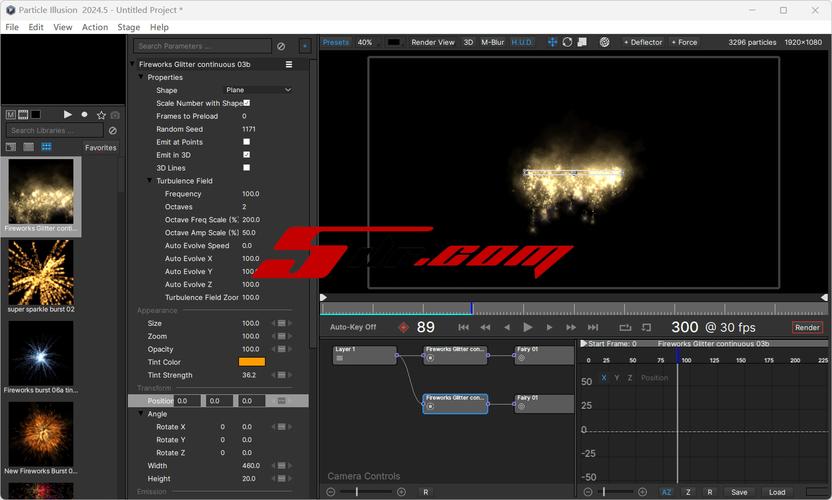The image size is (832, 500).
Task: Open the orange Tint Color swatch
Action: pyautogui.click(x=252, y=362)
